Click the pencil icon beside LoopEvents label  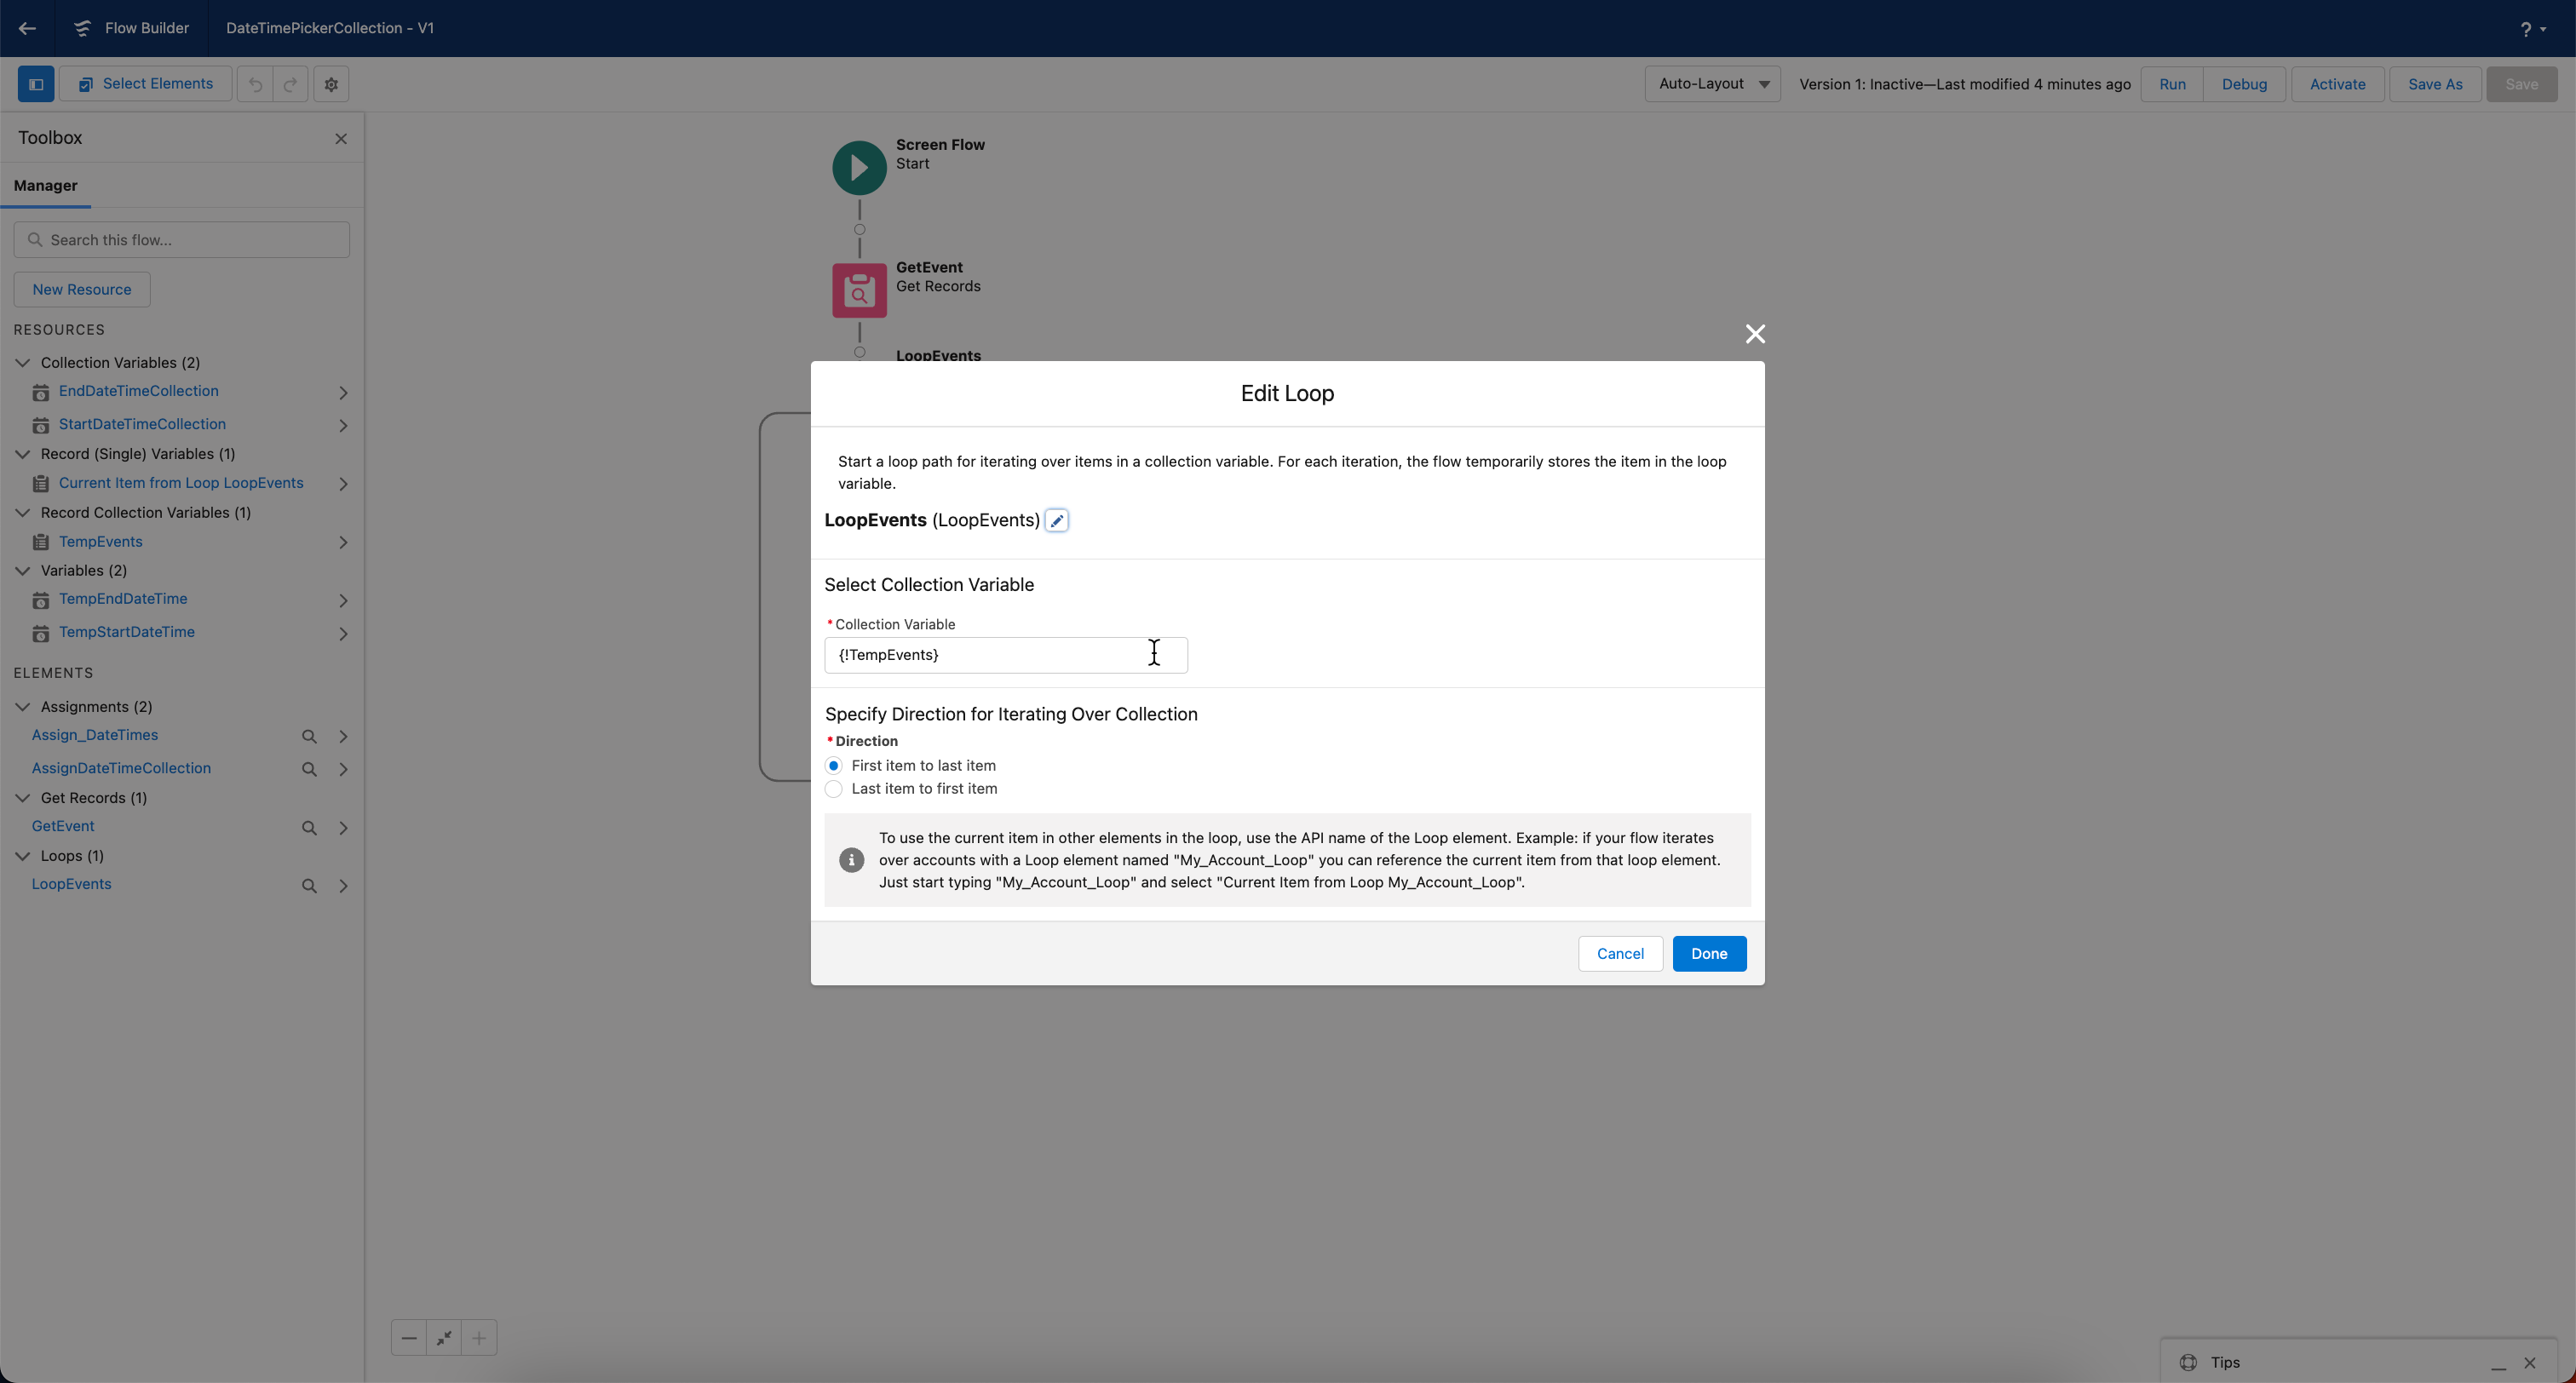click(1056, 520)
